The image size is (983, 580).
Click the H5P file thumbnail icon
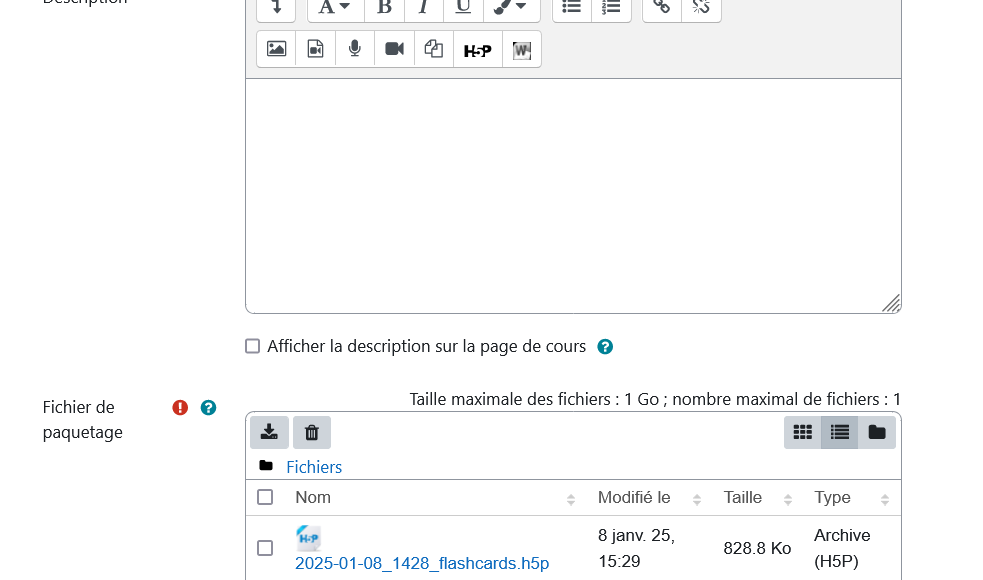[308, 538]
